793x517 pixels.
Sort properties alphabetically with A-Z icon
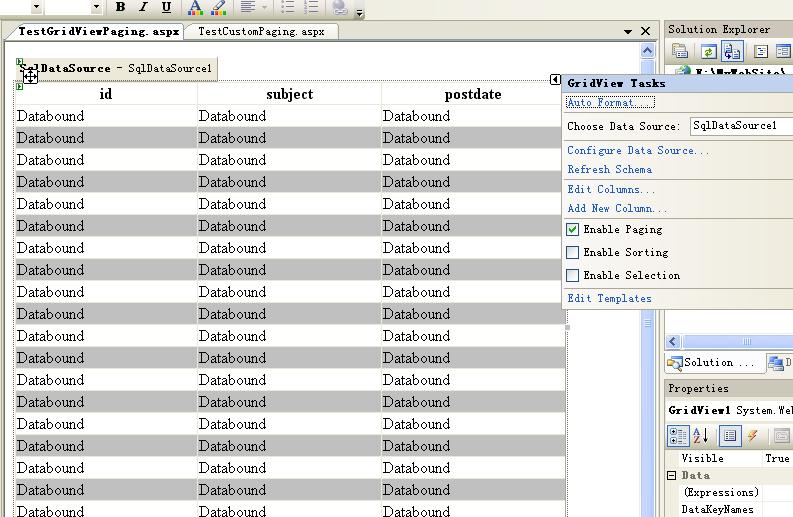pyautogui.click(x=701, y=436)
